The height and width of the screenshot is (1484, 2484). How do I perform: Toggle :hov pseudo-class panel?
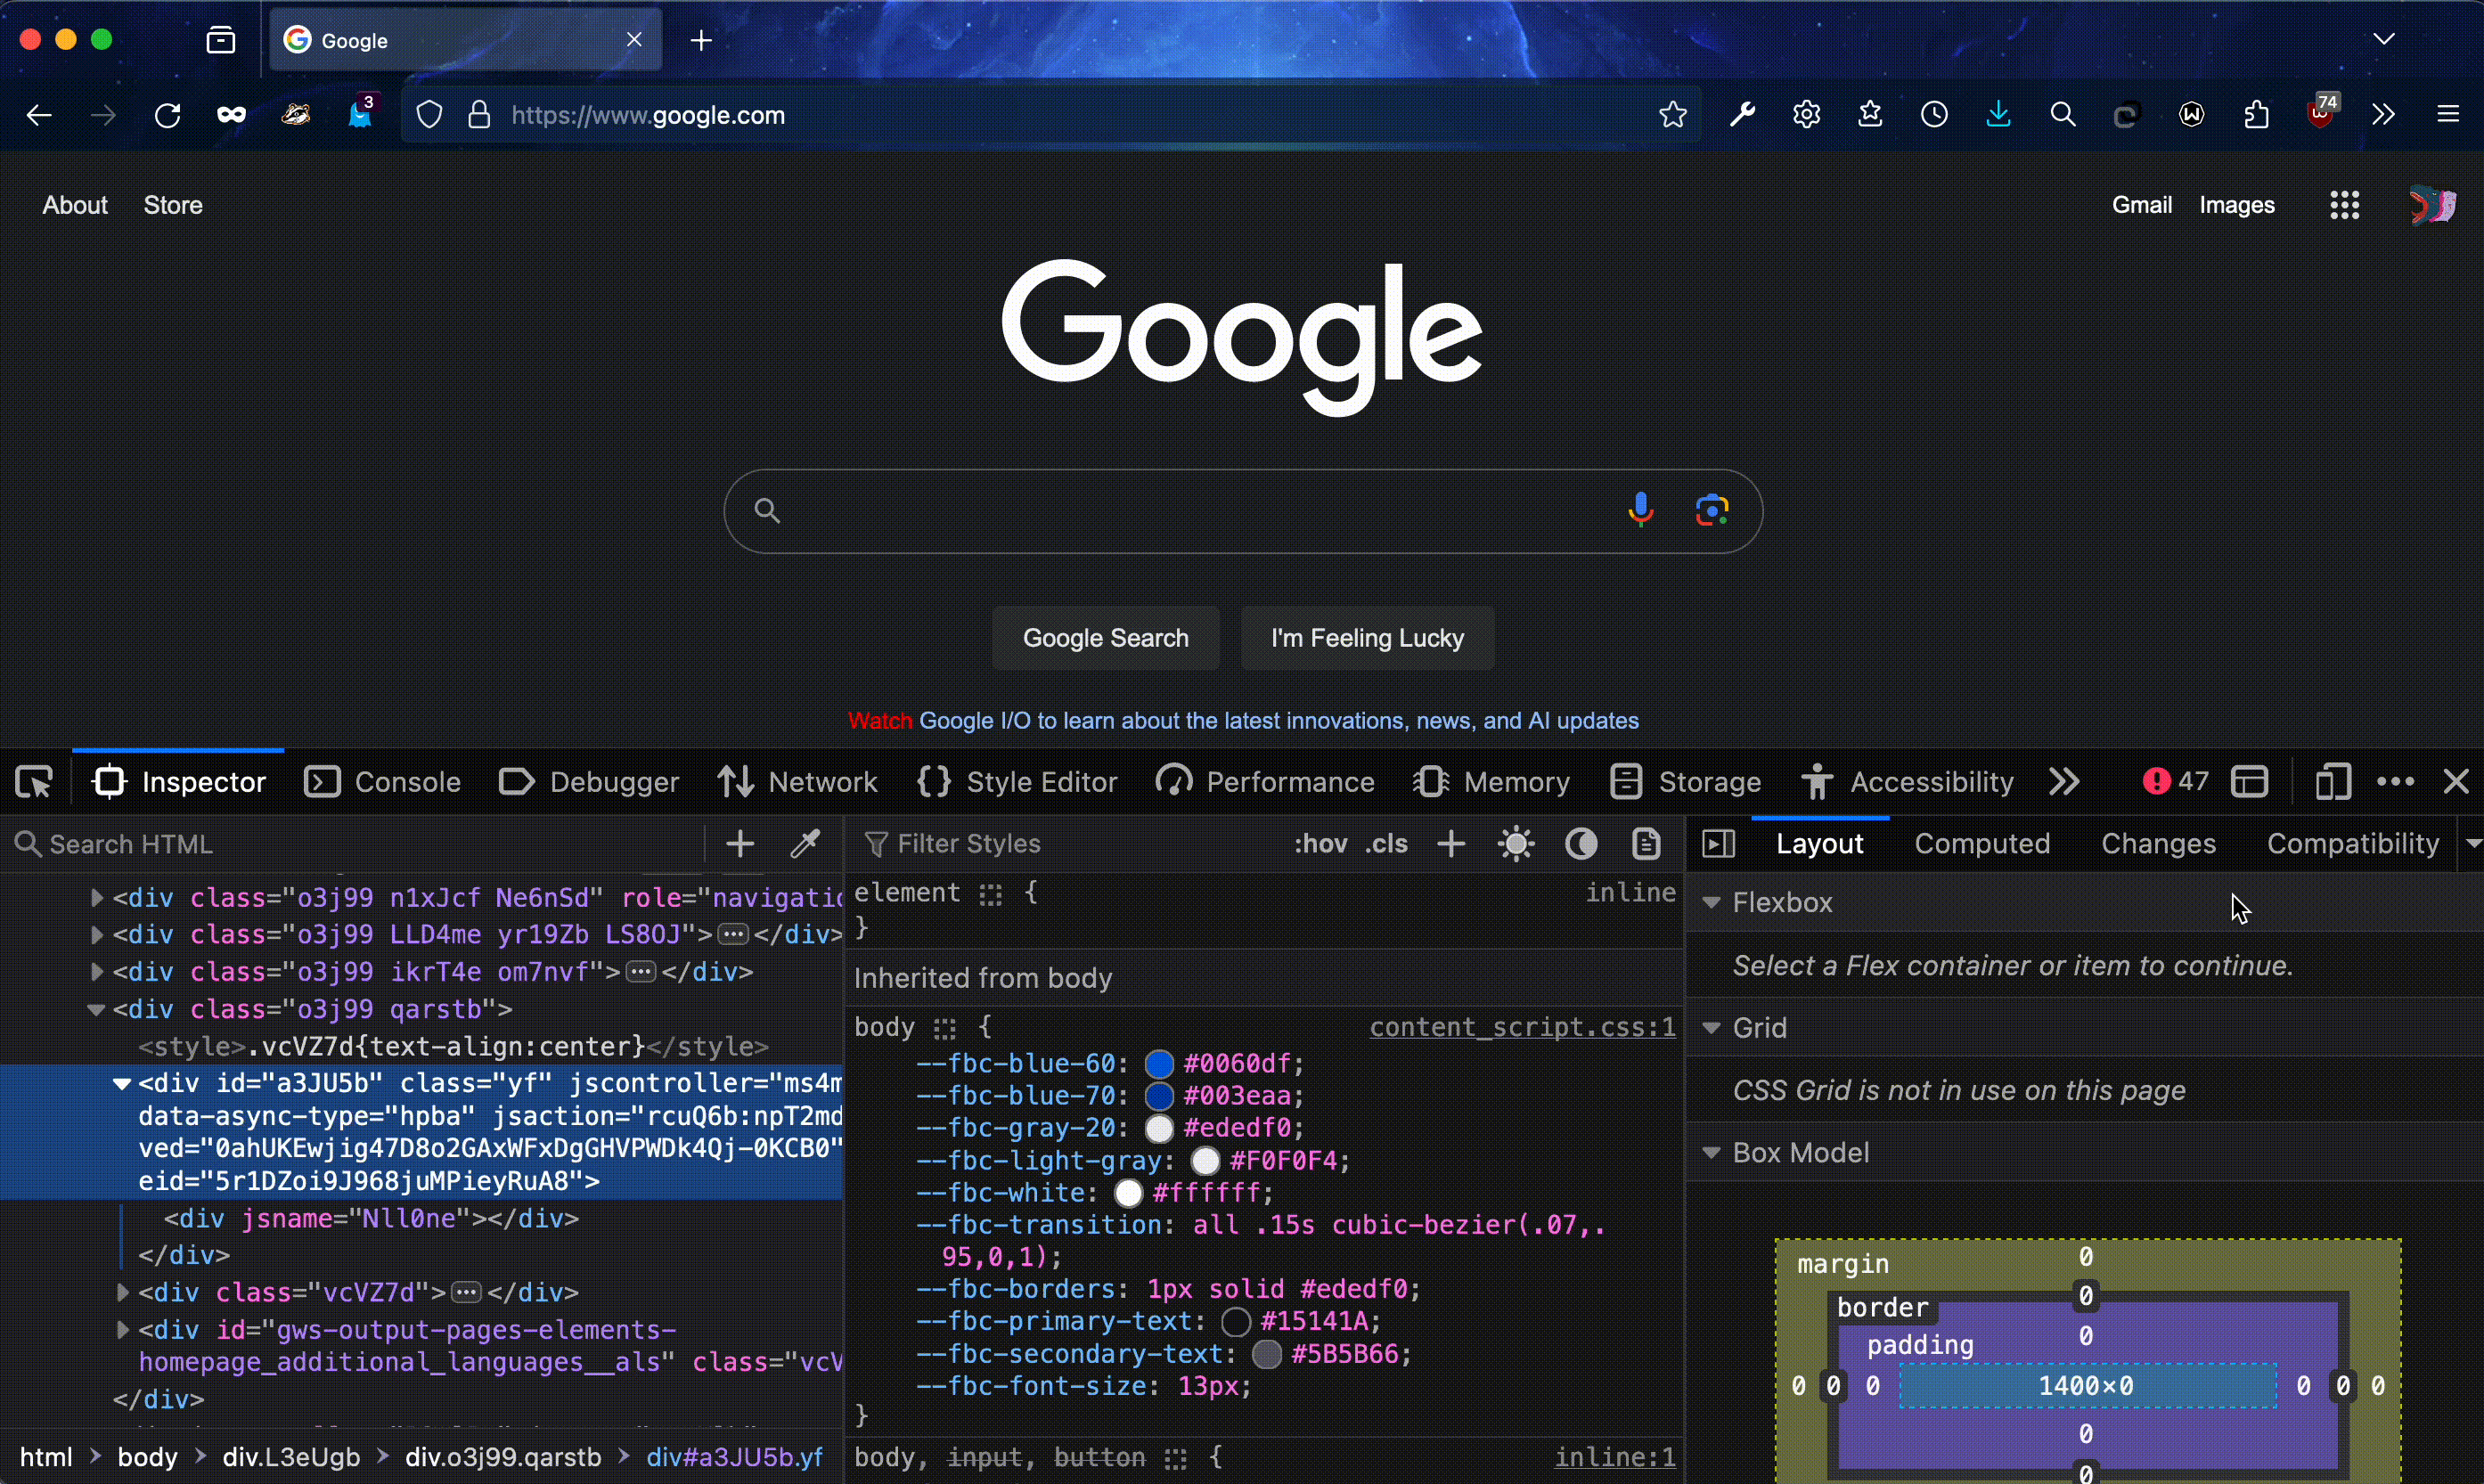1321,844
